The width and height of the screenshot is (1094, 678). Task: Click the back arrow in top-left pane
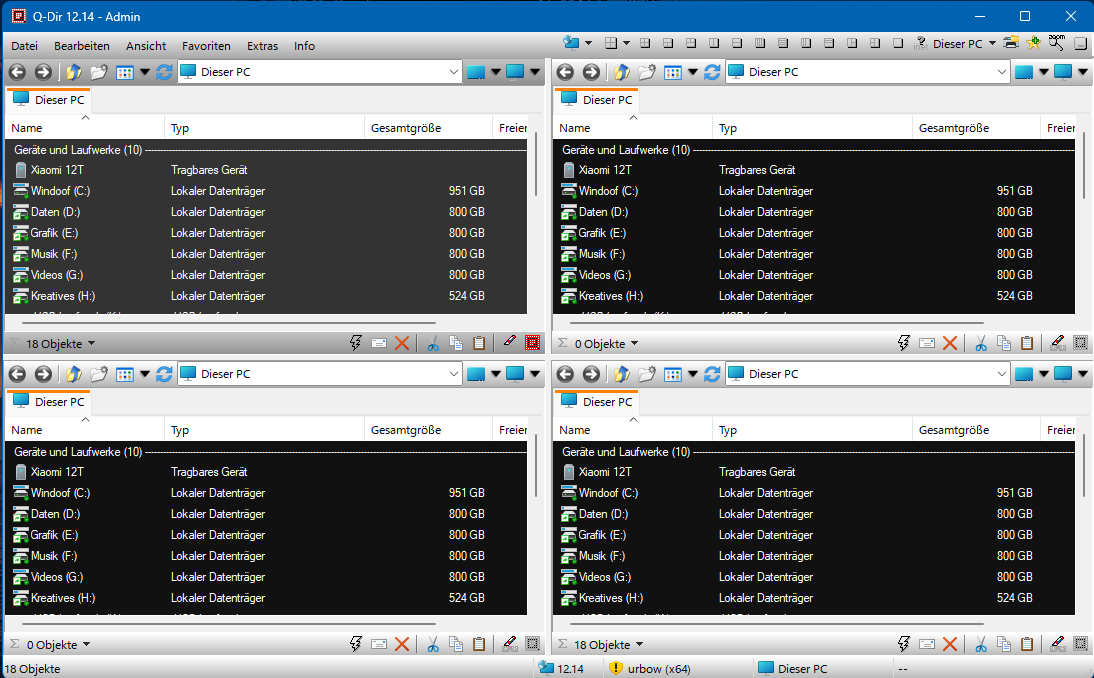click(17, 72)
